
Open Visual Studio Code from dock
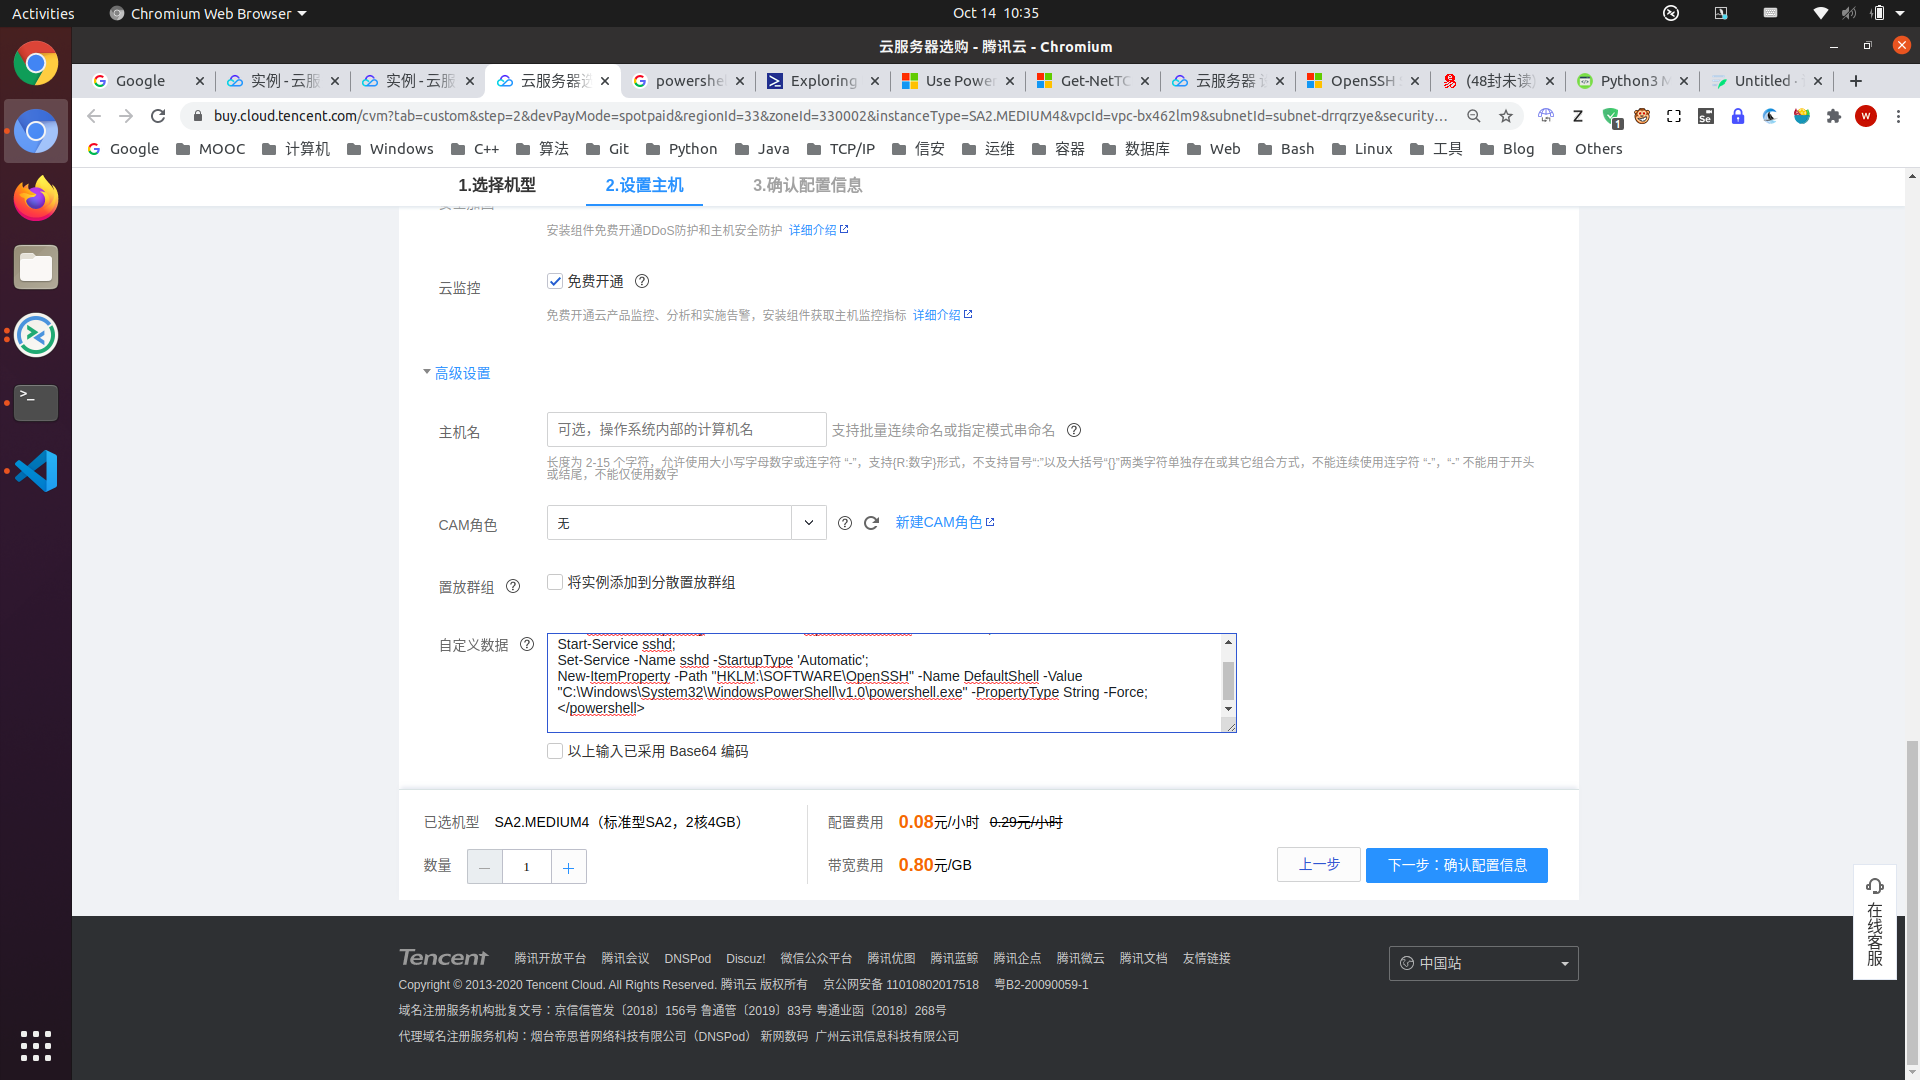point(36,471)
